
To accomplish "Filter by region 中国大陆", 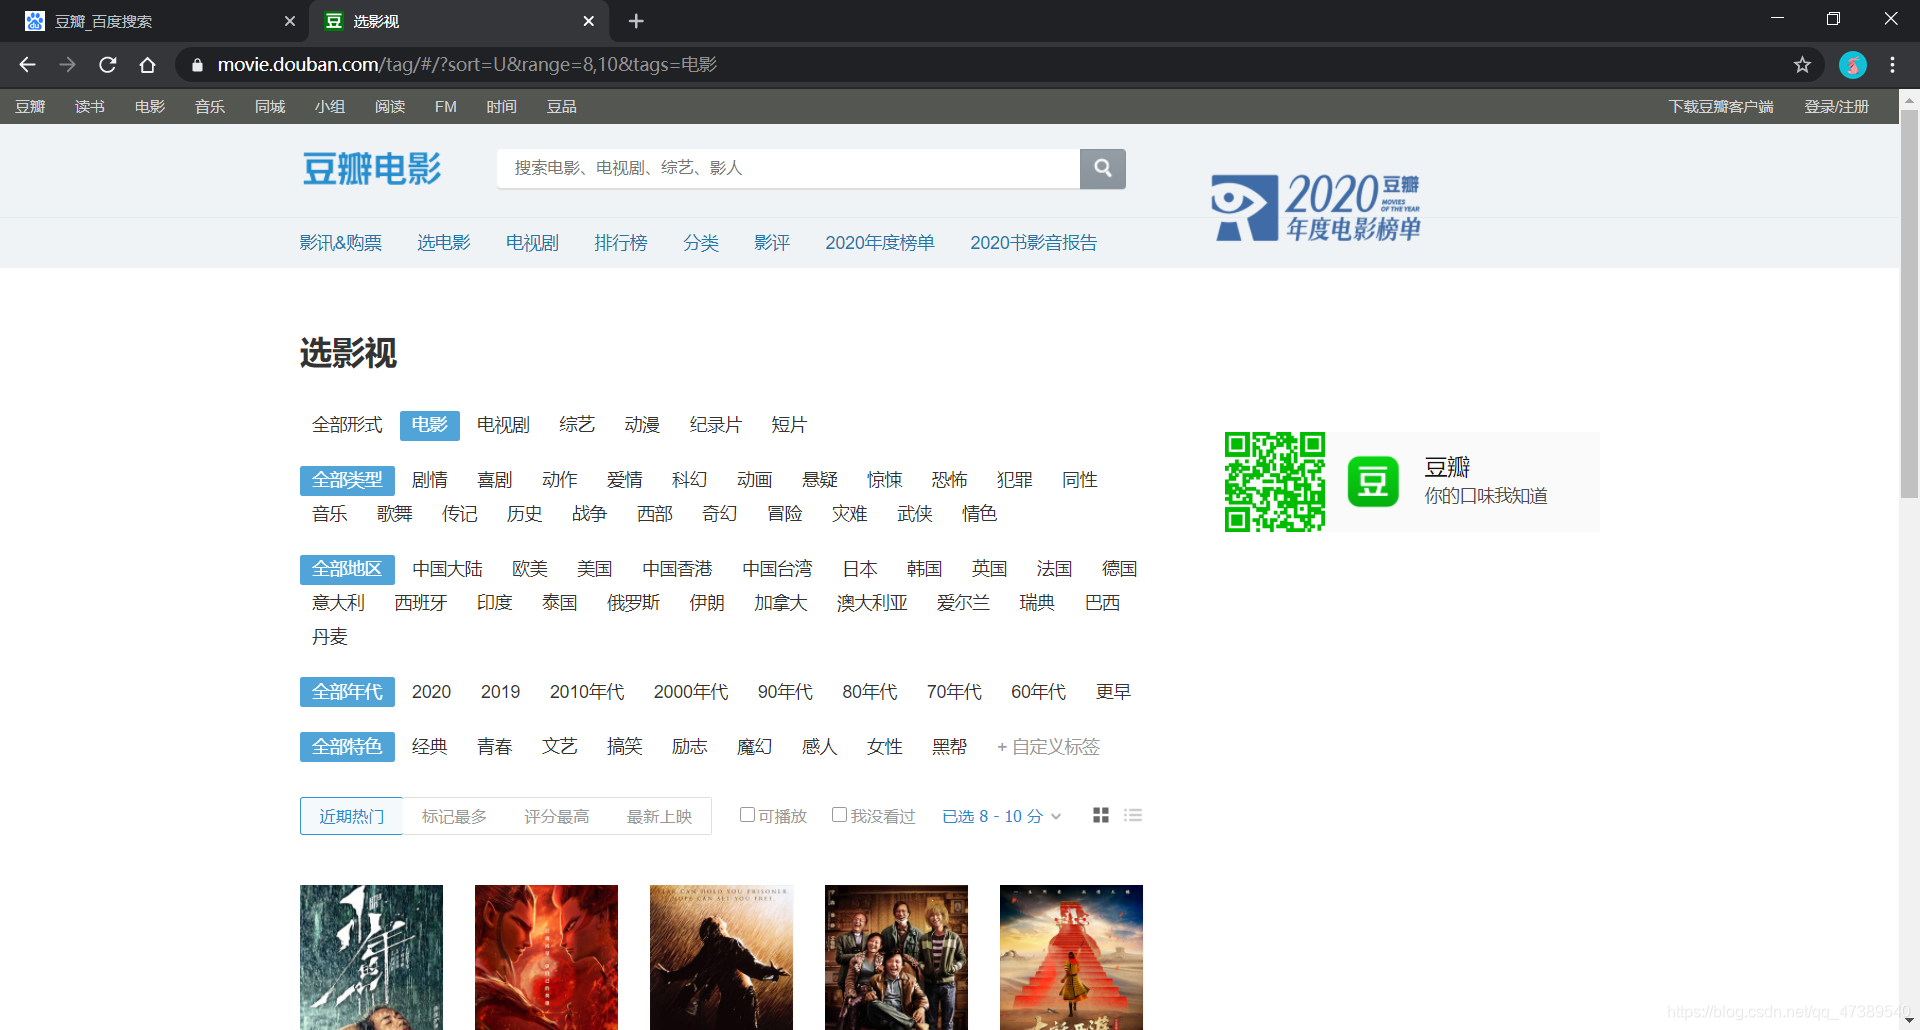I will [448, 569].
